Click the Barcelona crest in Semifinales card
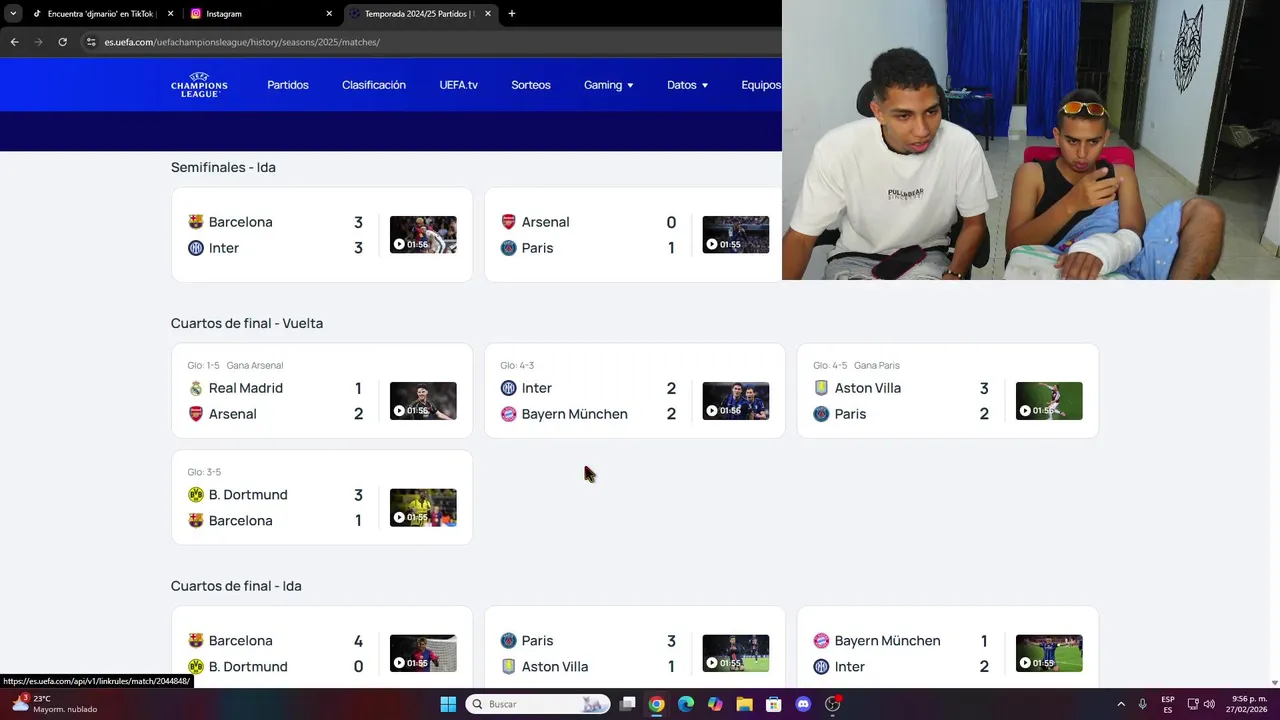 [196, 222]
